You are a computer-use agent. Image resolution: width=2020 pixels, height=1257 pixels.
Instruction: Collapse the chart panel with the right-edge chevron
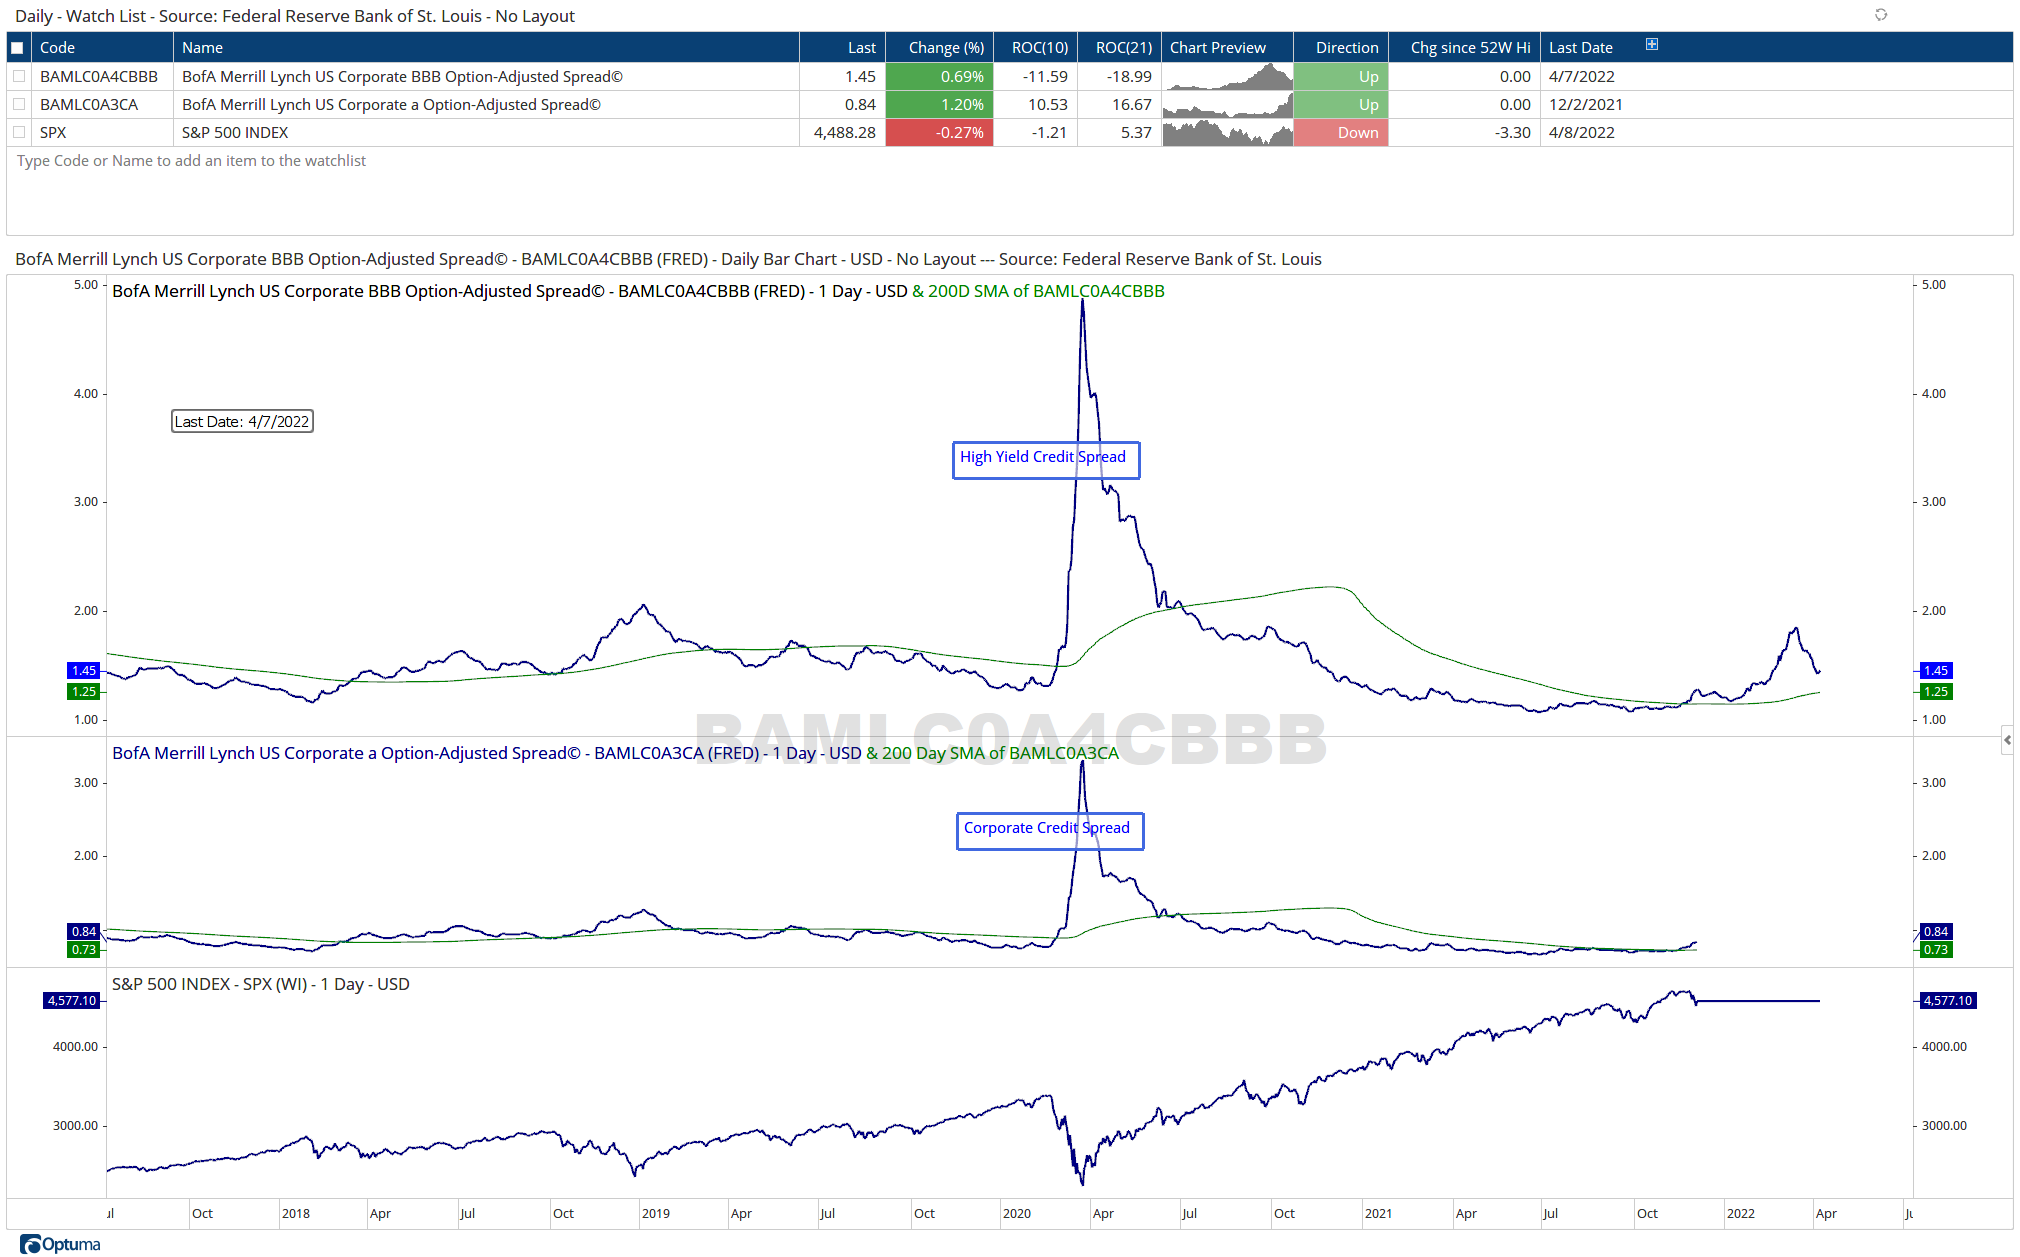coord(2006,740)
